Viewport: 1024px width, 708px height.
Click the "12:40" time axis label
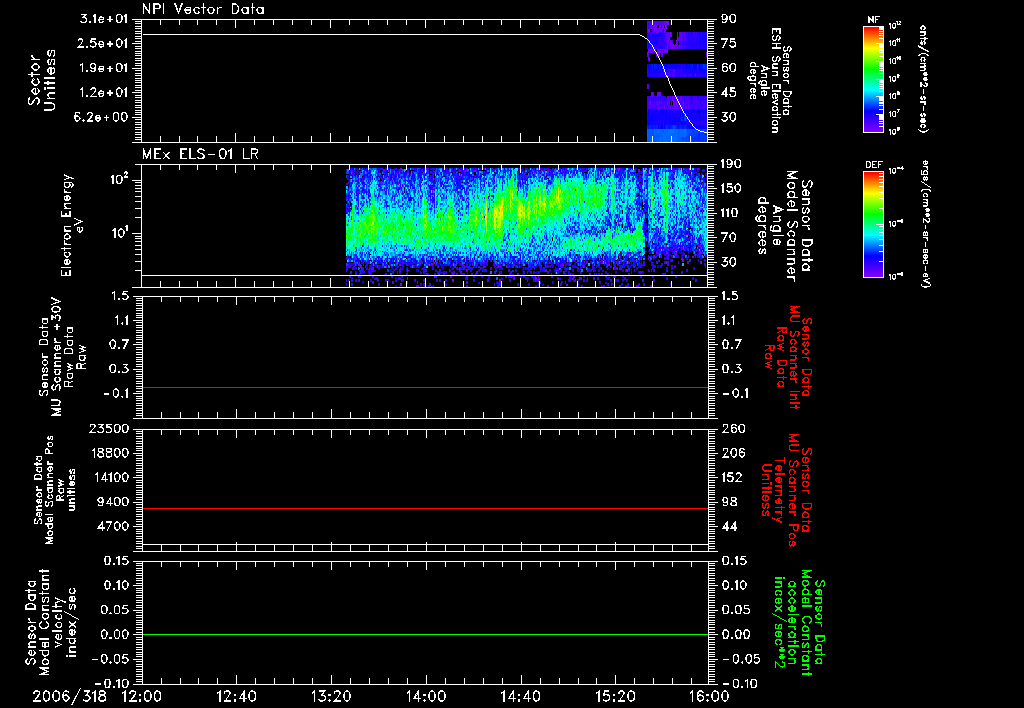click(x=236, y=697)
